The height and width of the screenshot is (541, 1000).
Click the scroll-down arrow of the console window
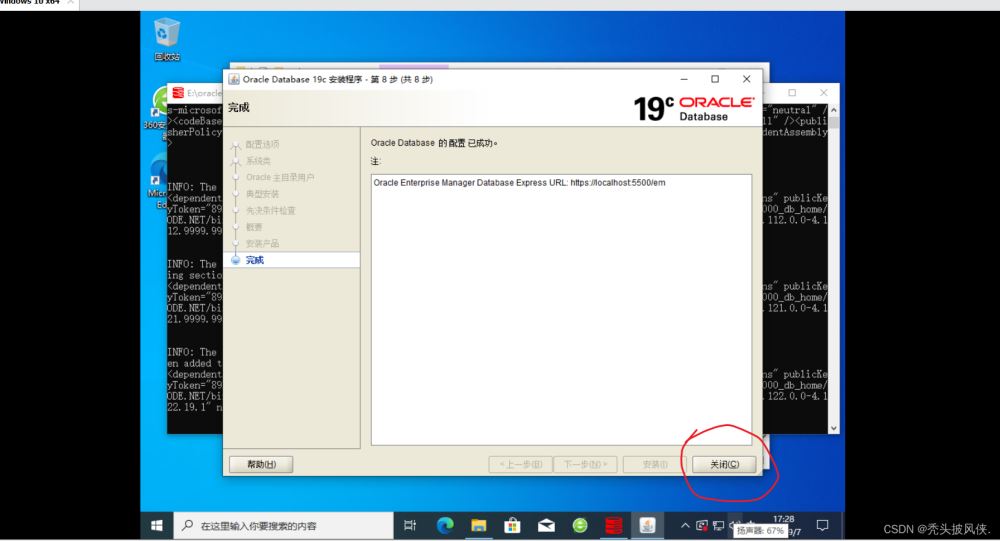(835, 427)
